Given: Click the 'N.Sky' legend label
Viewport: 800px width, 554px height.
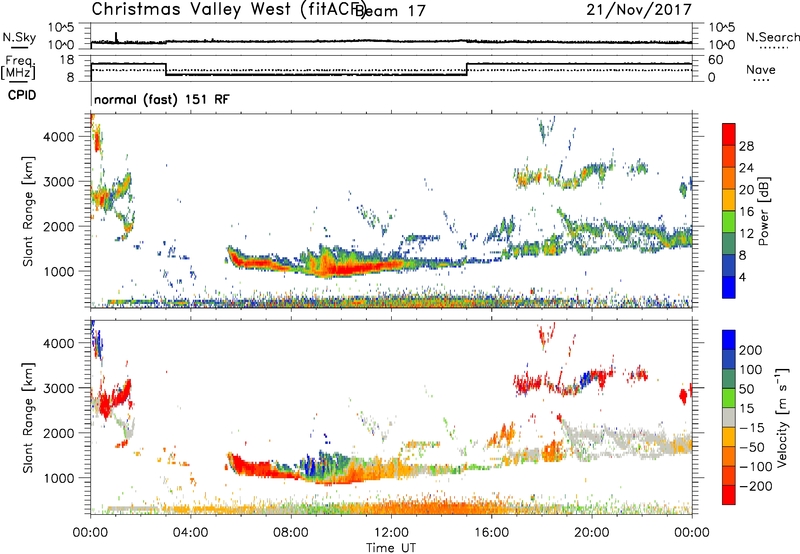Looking at the screenshot, I should 19,37.
